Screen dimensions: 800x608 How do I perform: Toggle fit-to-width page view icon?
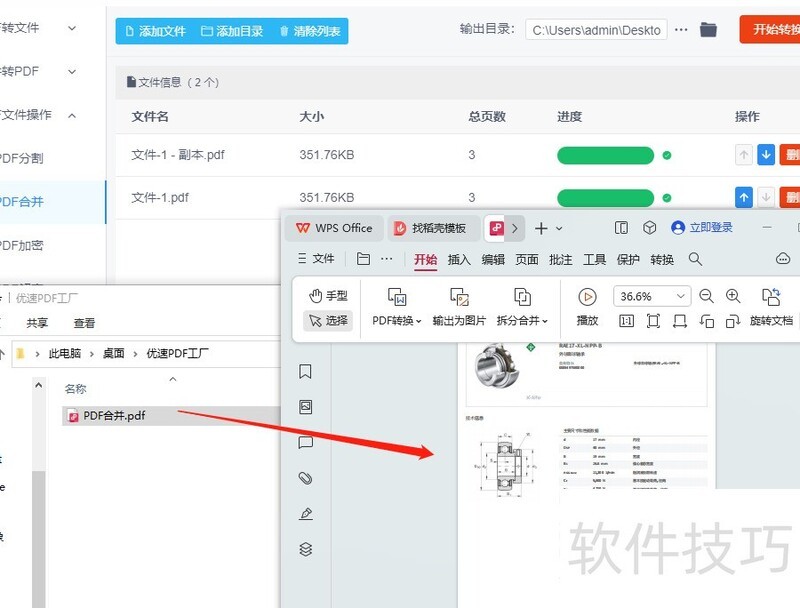681,319
